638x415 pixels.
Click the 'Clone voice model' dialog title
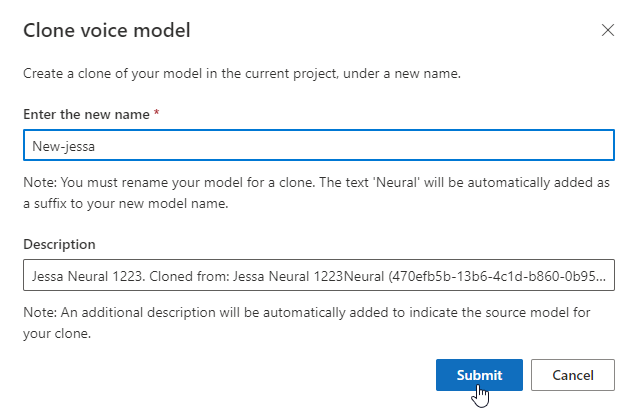pos(107,31)
